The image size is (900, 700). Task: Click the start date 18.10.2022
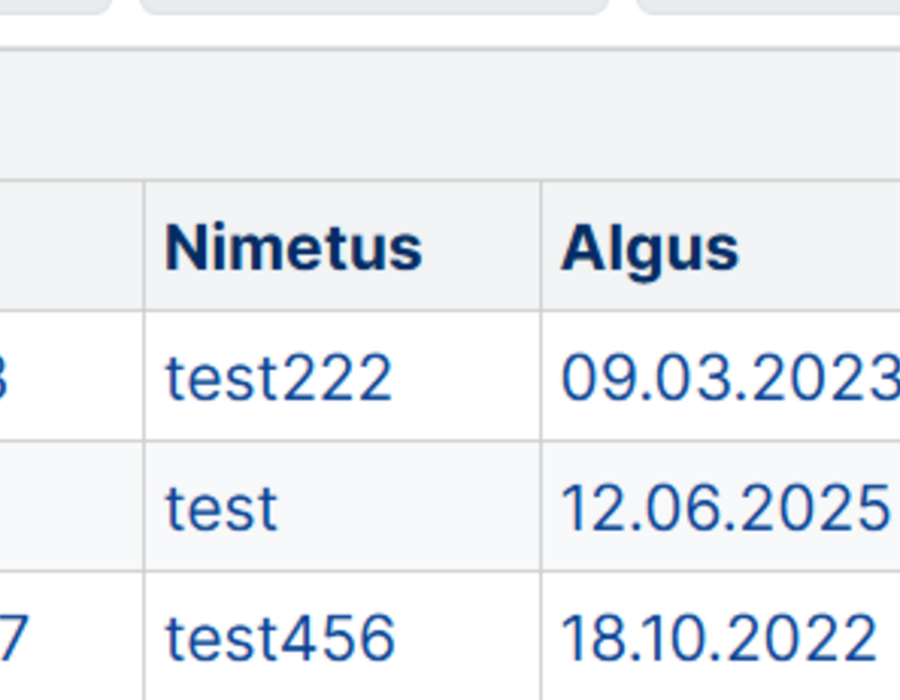pyautogui.click(x=719, y=638)
